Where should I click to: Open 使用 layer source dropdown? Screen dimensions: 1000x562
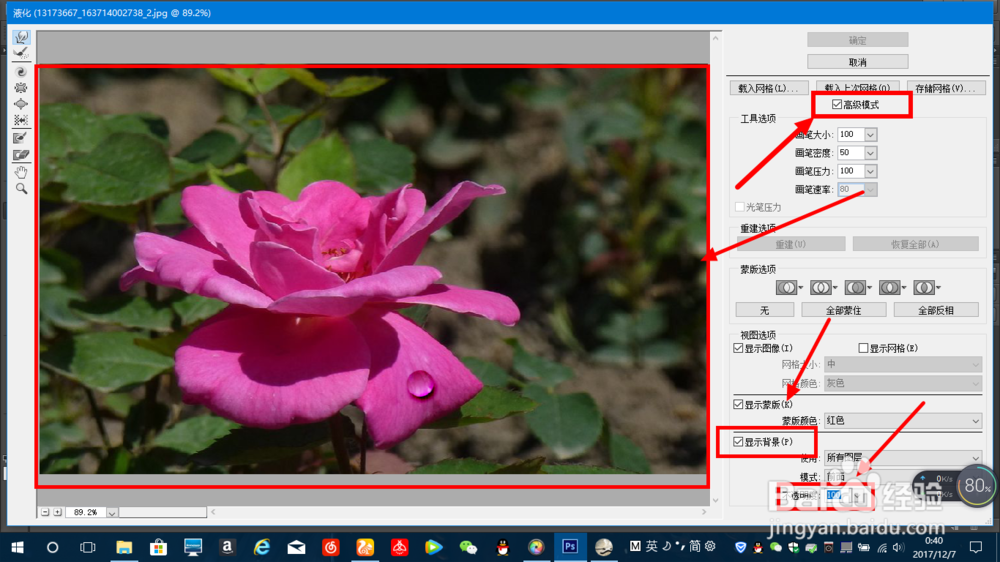903,457
